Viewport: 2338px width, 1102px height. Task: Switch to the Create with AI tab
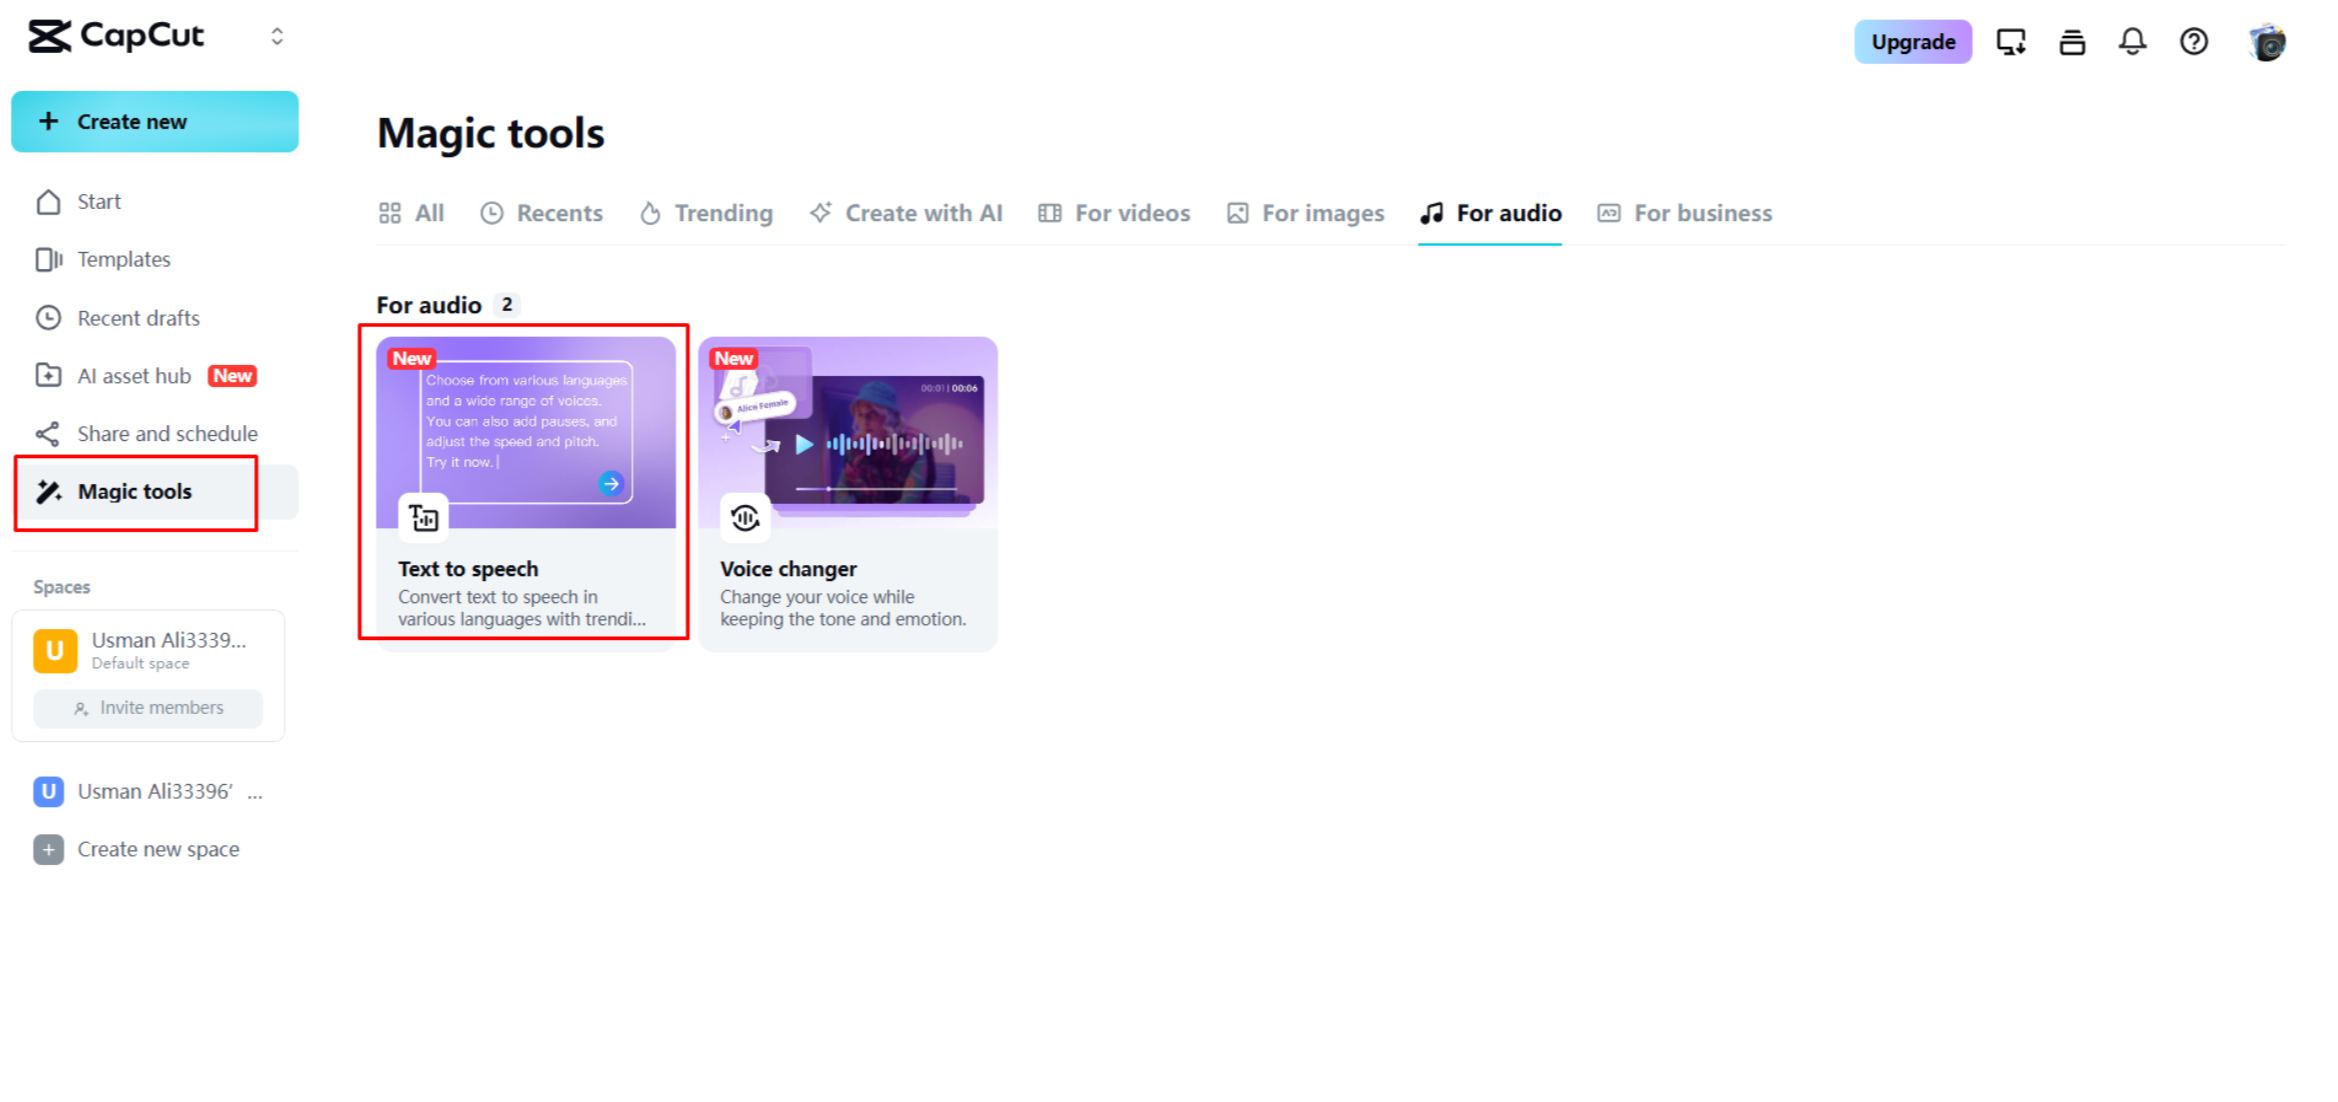[x=906, y=213]
